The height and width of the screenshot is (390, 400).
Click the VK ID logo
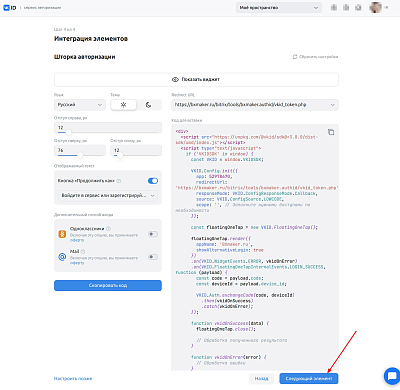tap(10, 8)
